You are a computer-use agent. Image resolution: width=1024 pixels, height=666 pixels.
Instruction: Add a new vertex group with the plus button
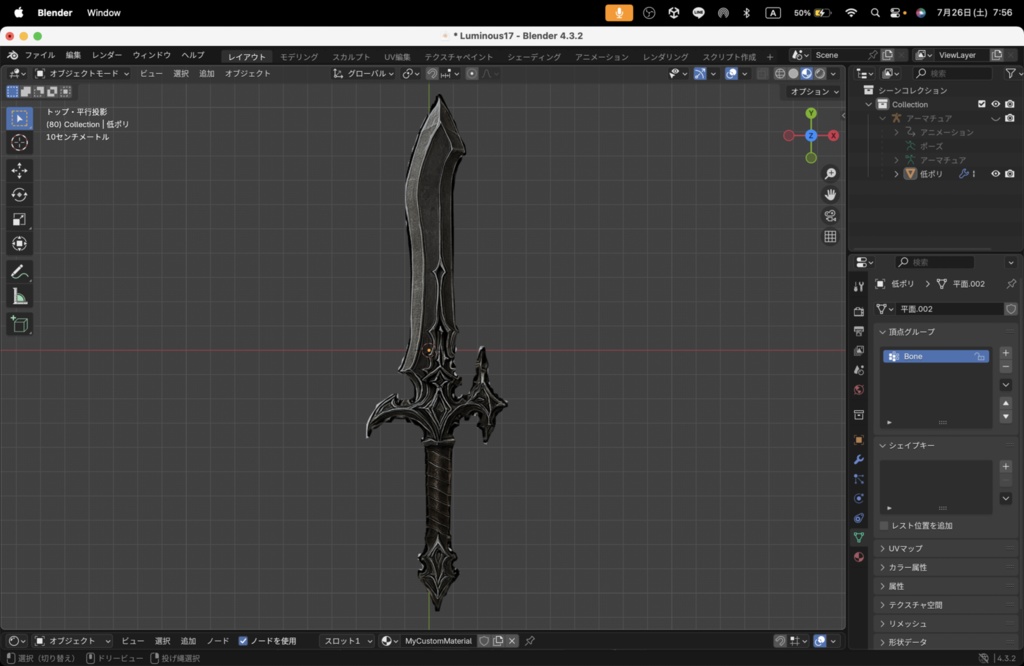tap(1006, 352)
